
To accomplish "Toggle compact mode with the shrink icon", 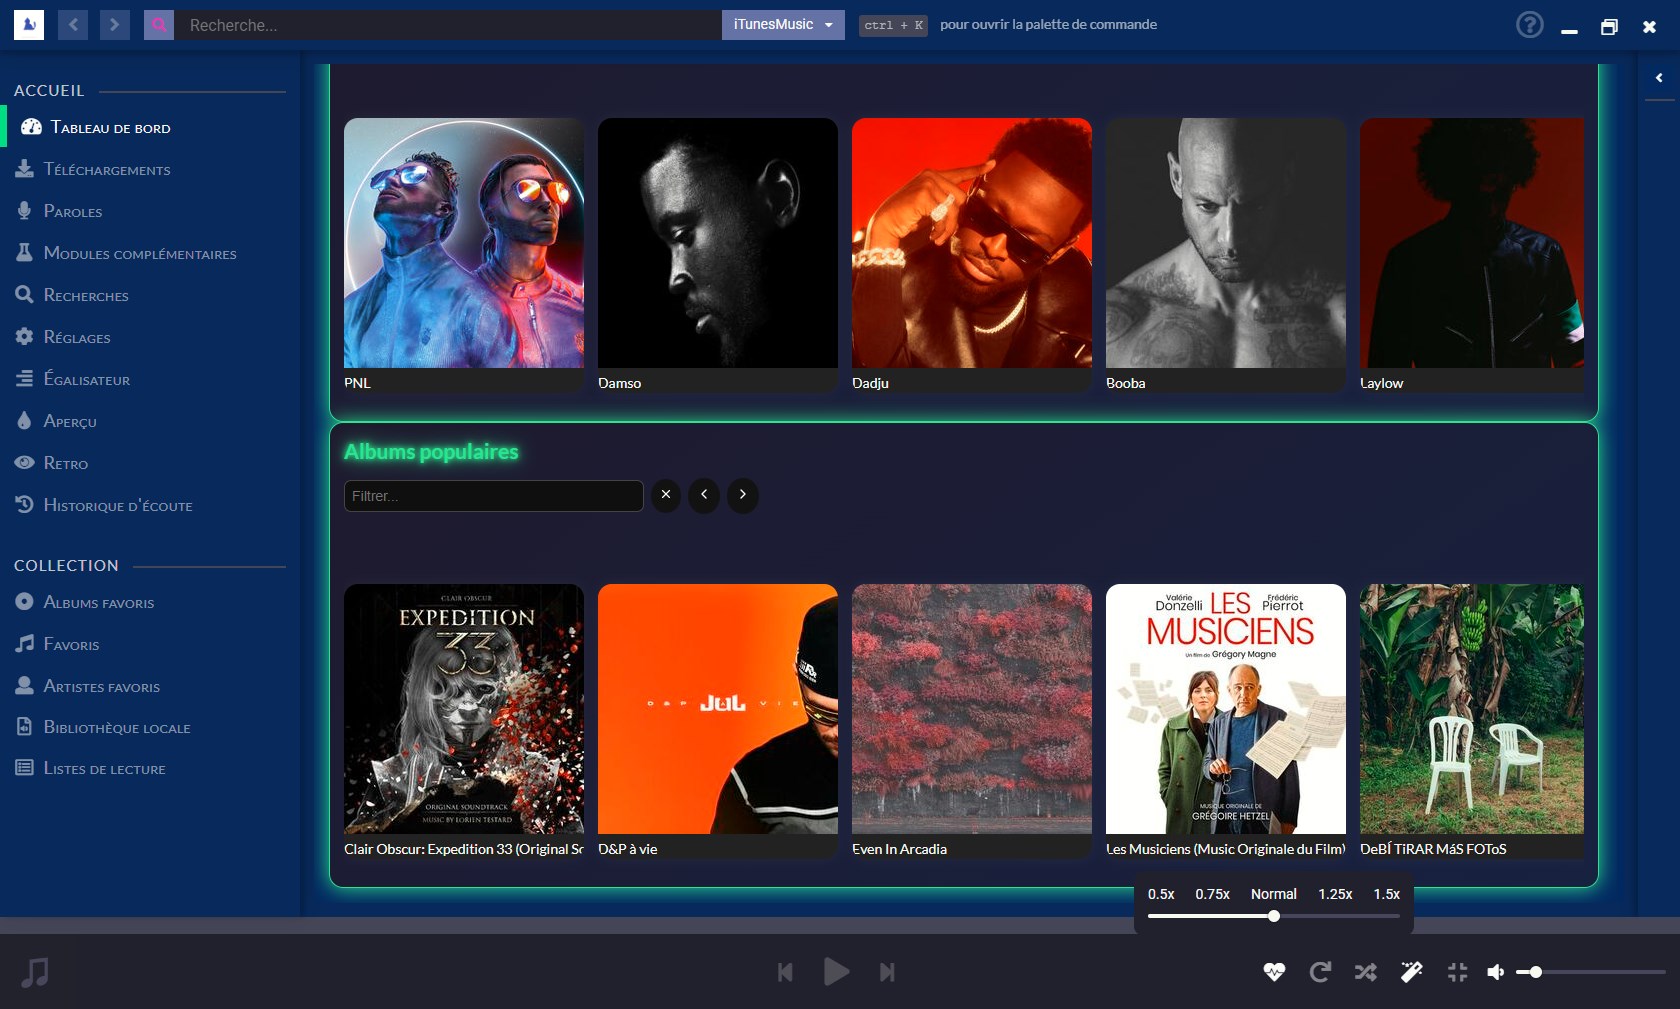I will [x=1458, y=972].
